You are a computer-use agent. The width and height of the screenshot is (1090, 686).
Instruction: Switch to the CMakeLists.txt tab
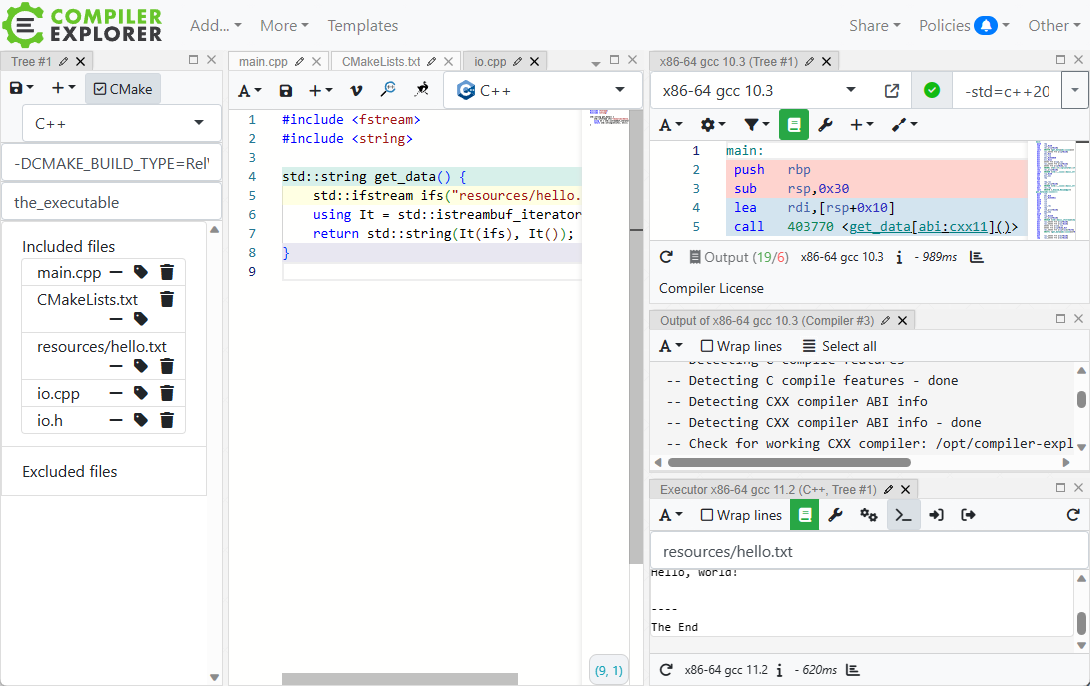click(x=387, y=60)
